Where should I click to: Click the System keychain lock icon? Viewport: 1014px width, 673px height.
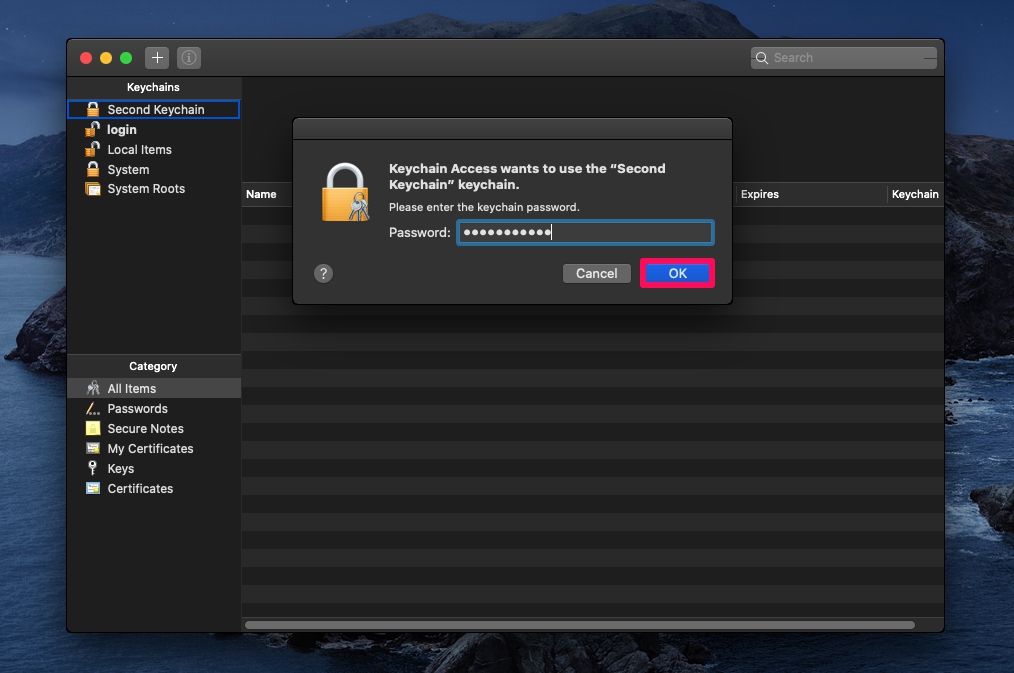[x=93, y=169]
